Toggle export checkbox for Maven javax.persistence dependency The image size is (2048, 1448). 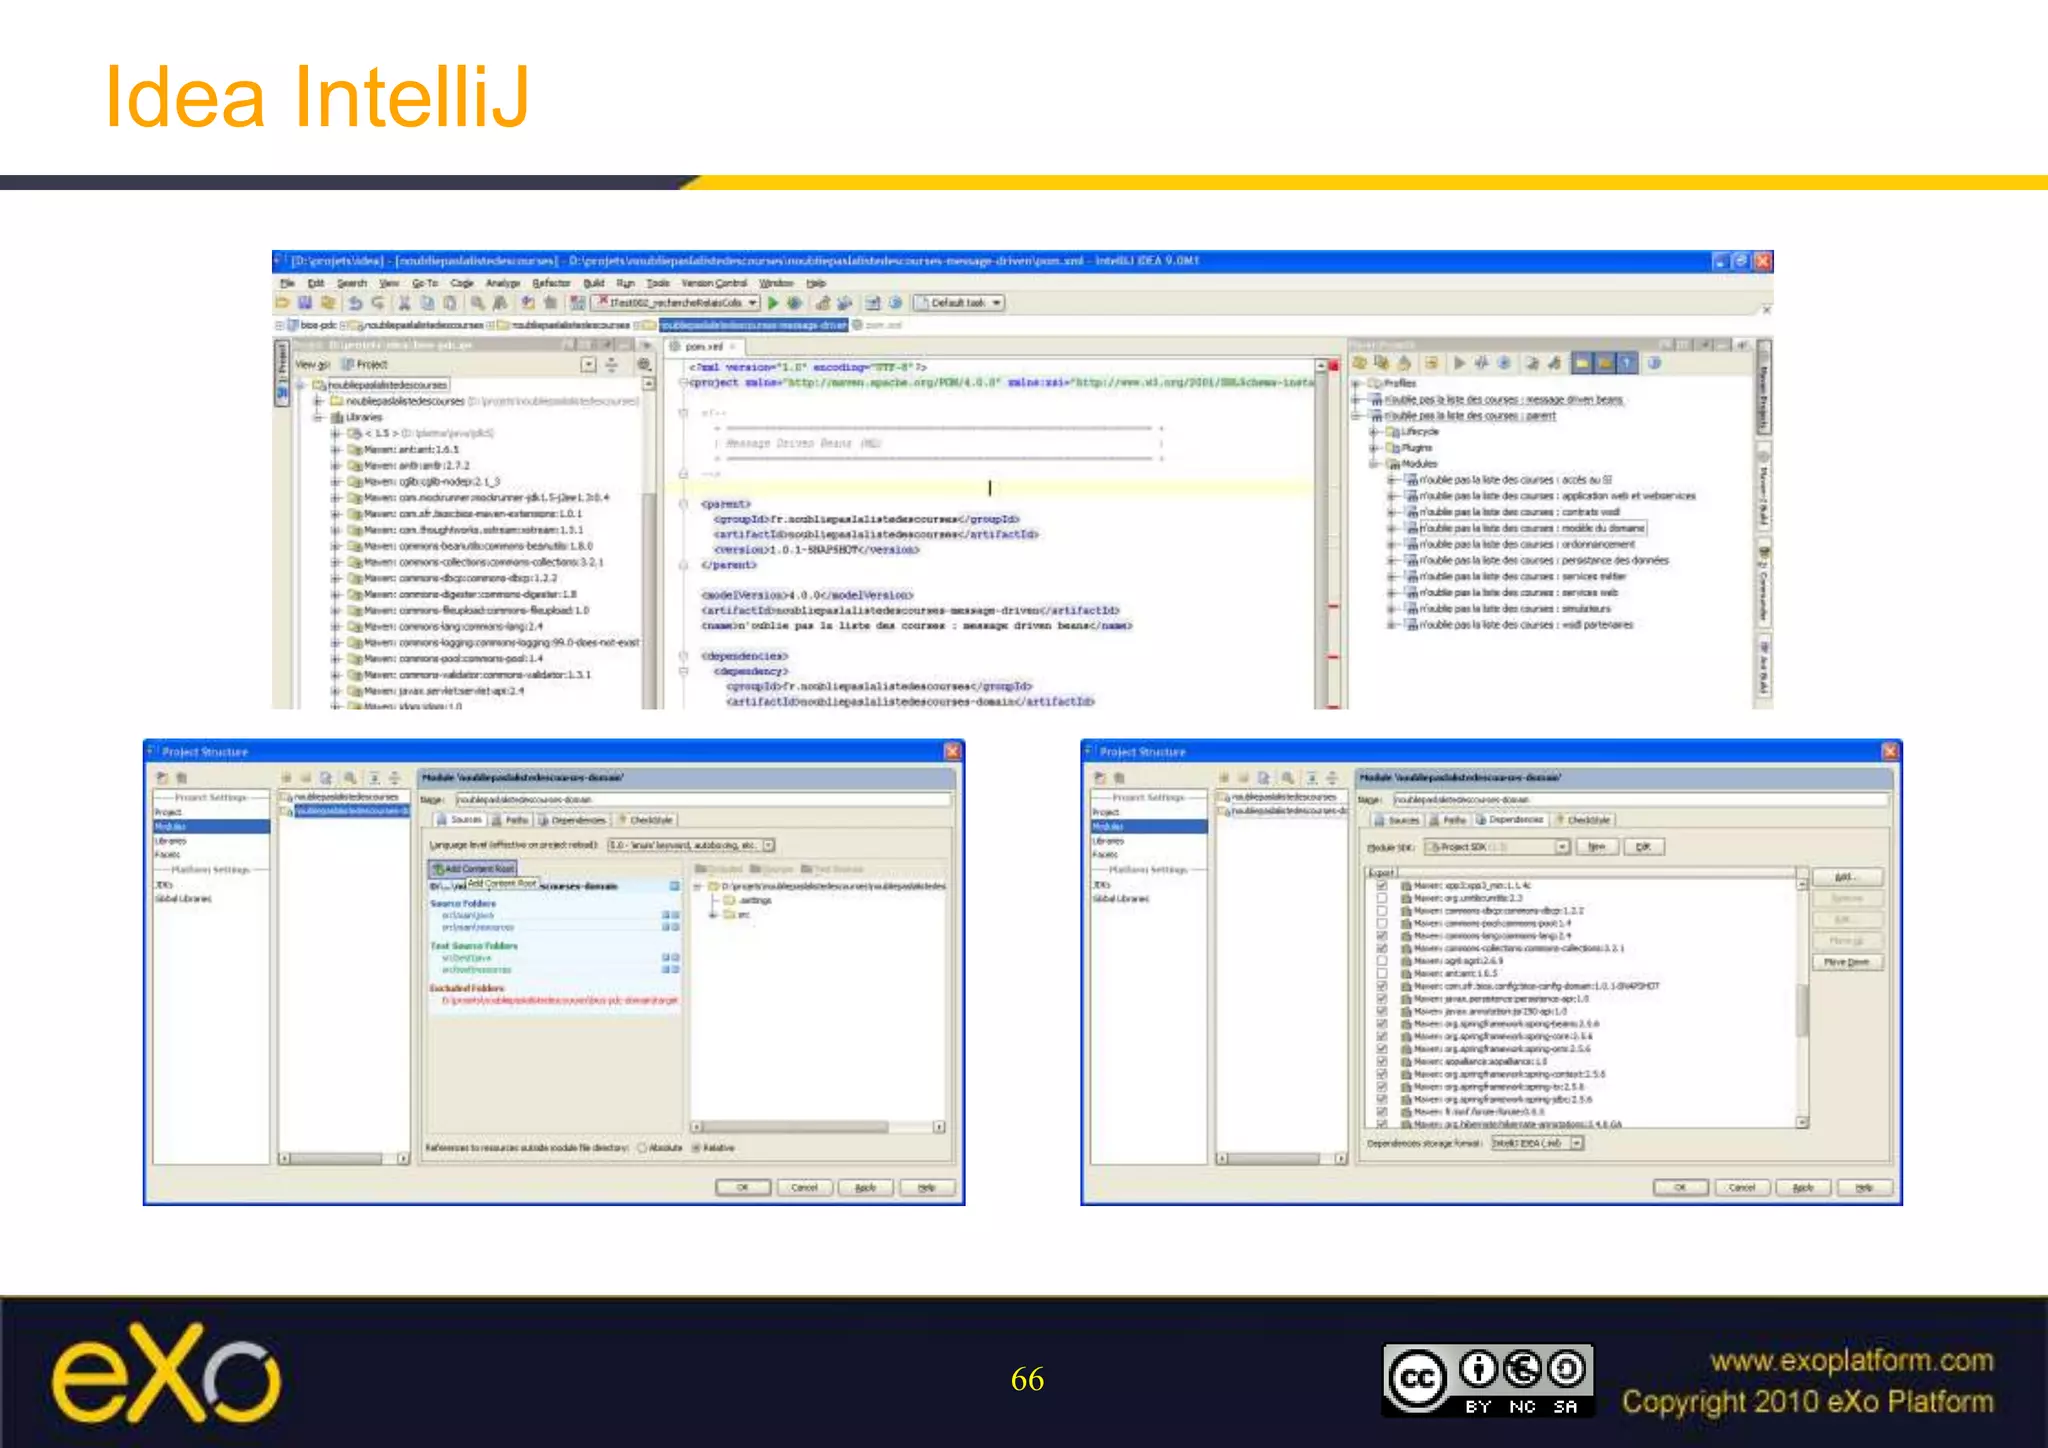pos(1382,998)
